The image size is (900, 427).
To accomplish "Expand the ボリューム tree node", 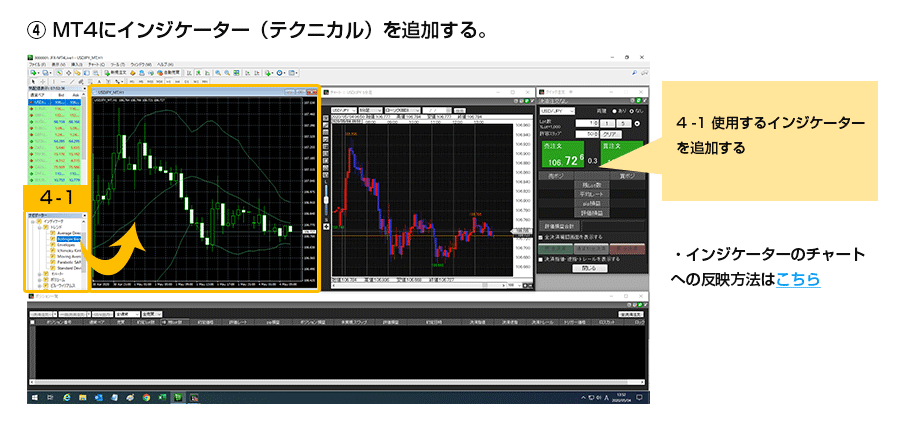I will pos(39,280).
